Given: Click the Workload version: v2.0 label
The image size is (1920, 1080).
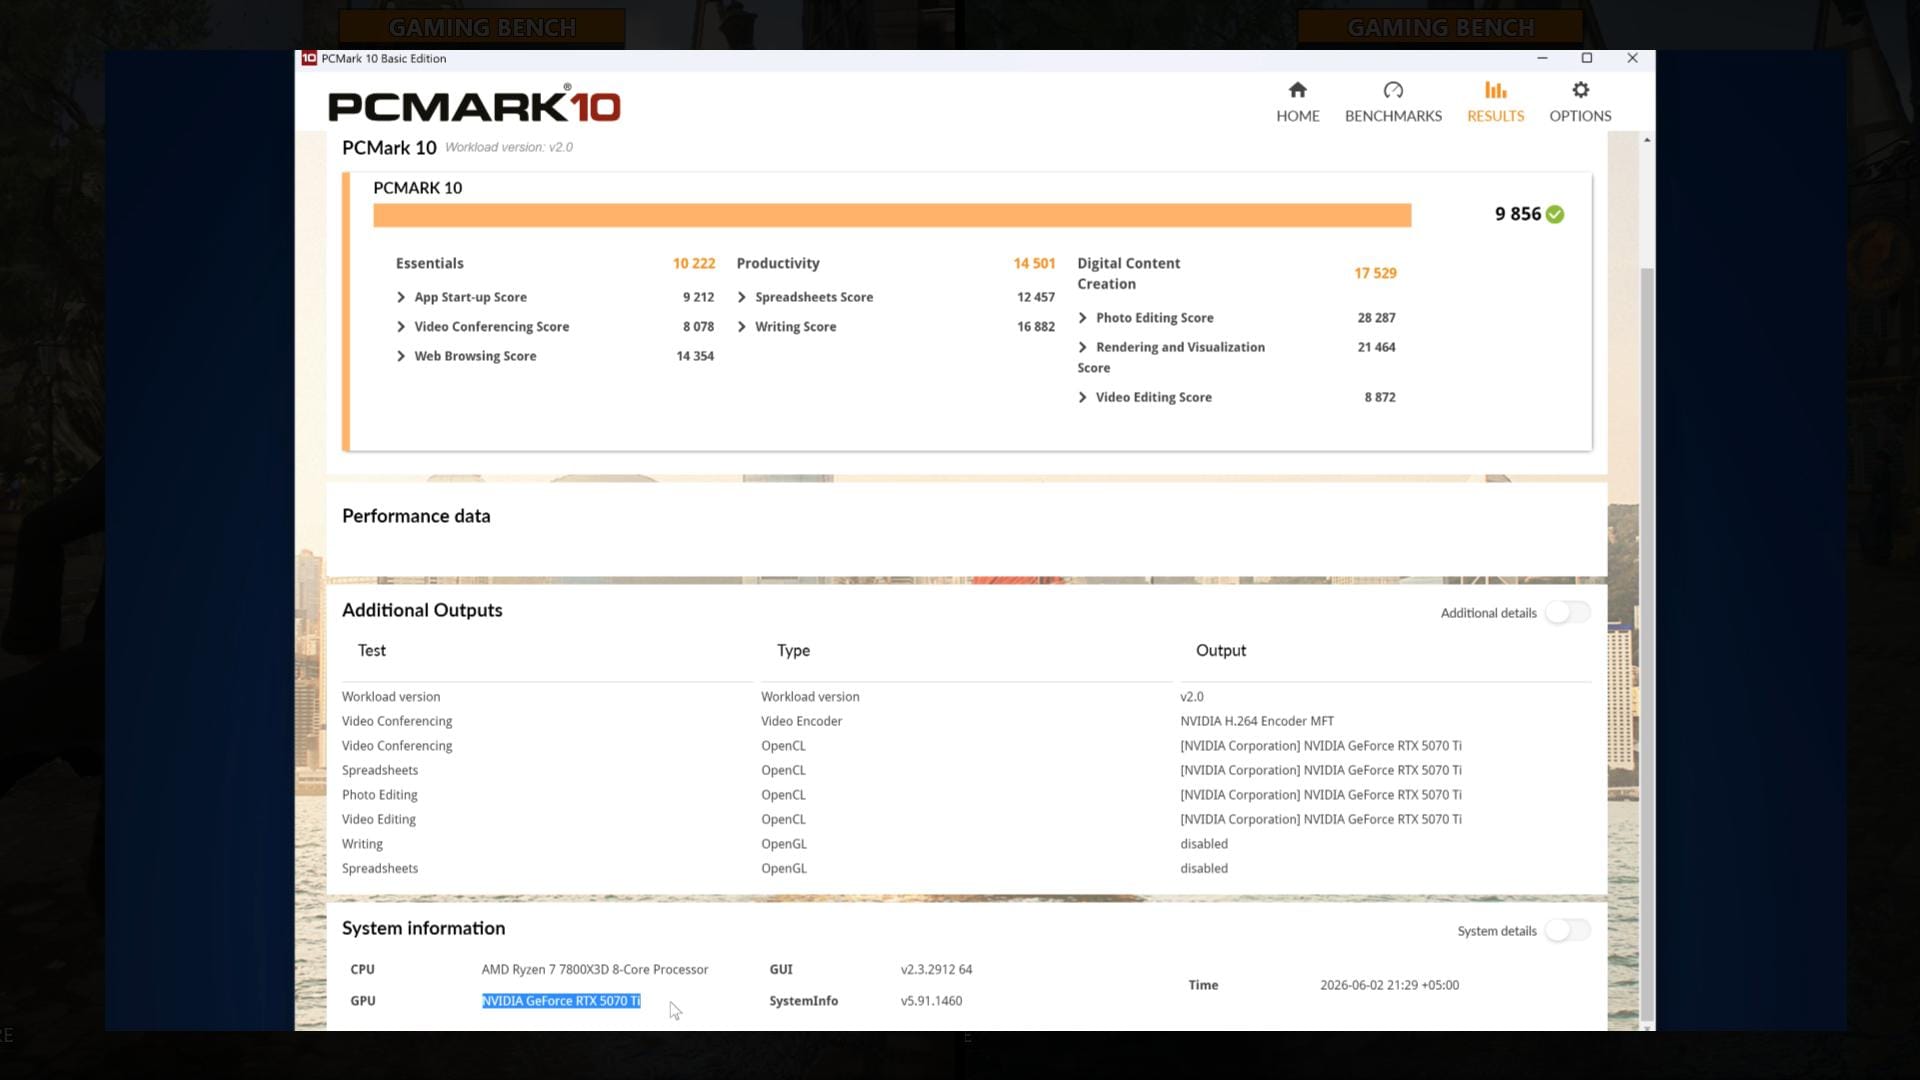Looking at the screenshot, I should [x=509, y=147].
